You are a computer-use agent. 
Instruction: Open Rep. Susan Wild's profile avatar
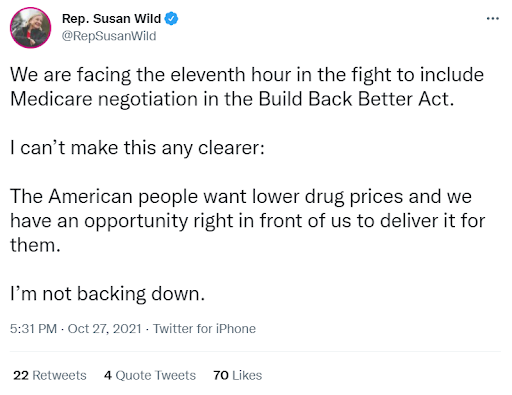pos(30,28)
